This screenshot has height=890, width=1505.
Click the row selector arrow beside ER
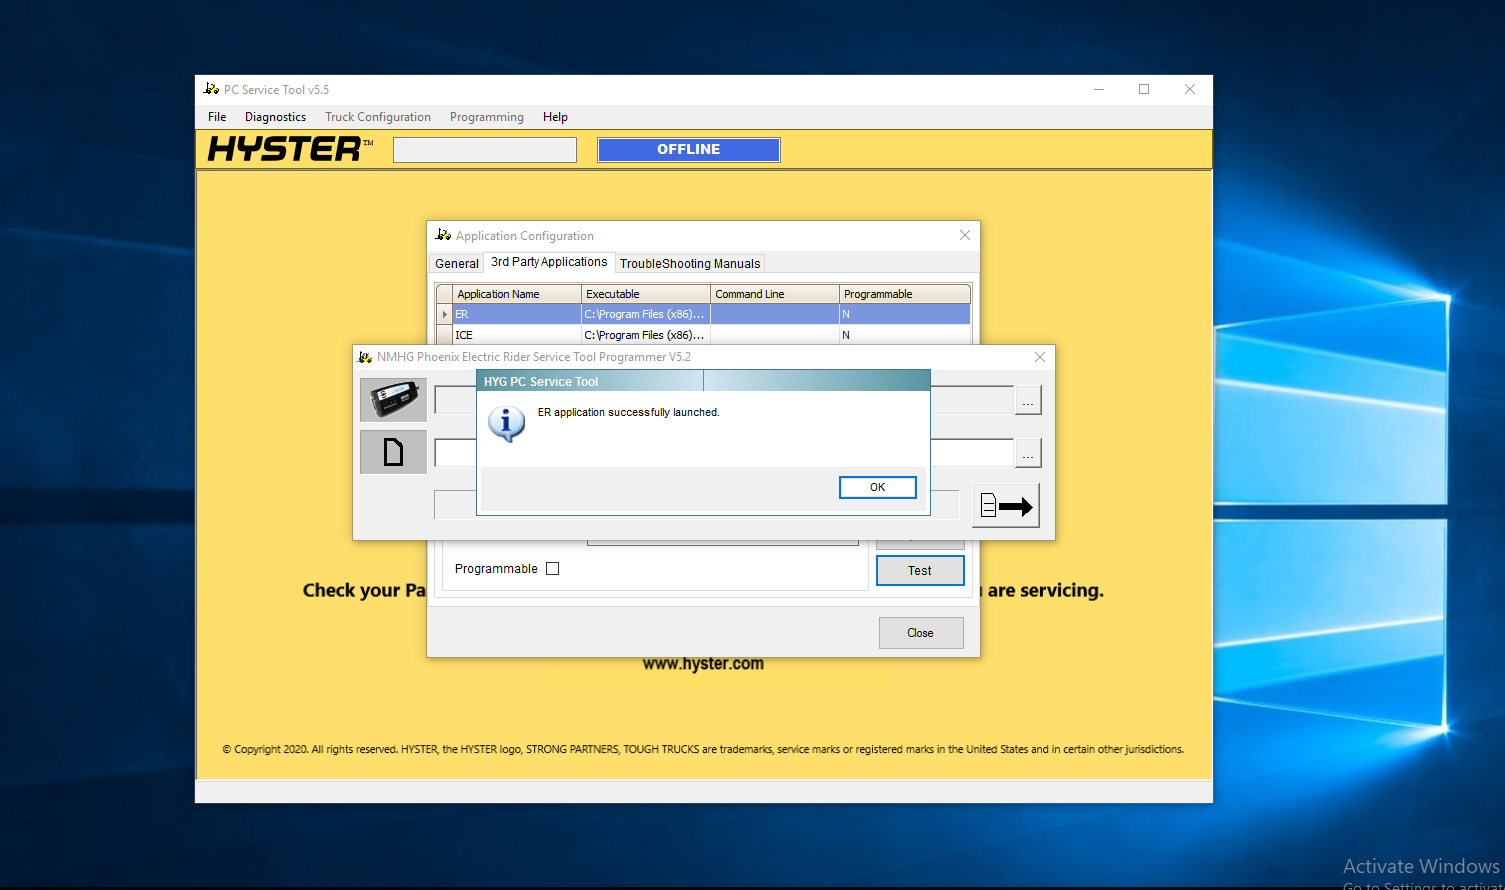pyautogui.click(x=445, y=314)
